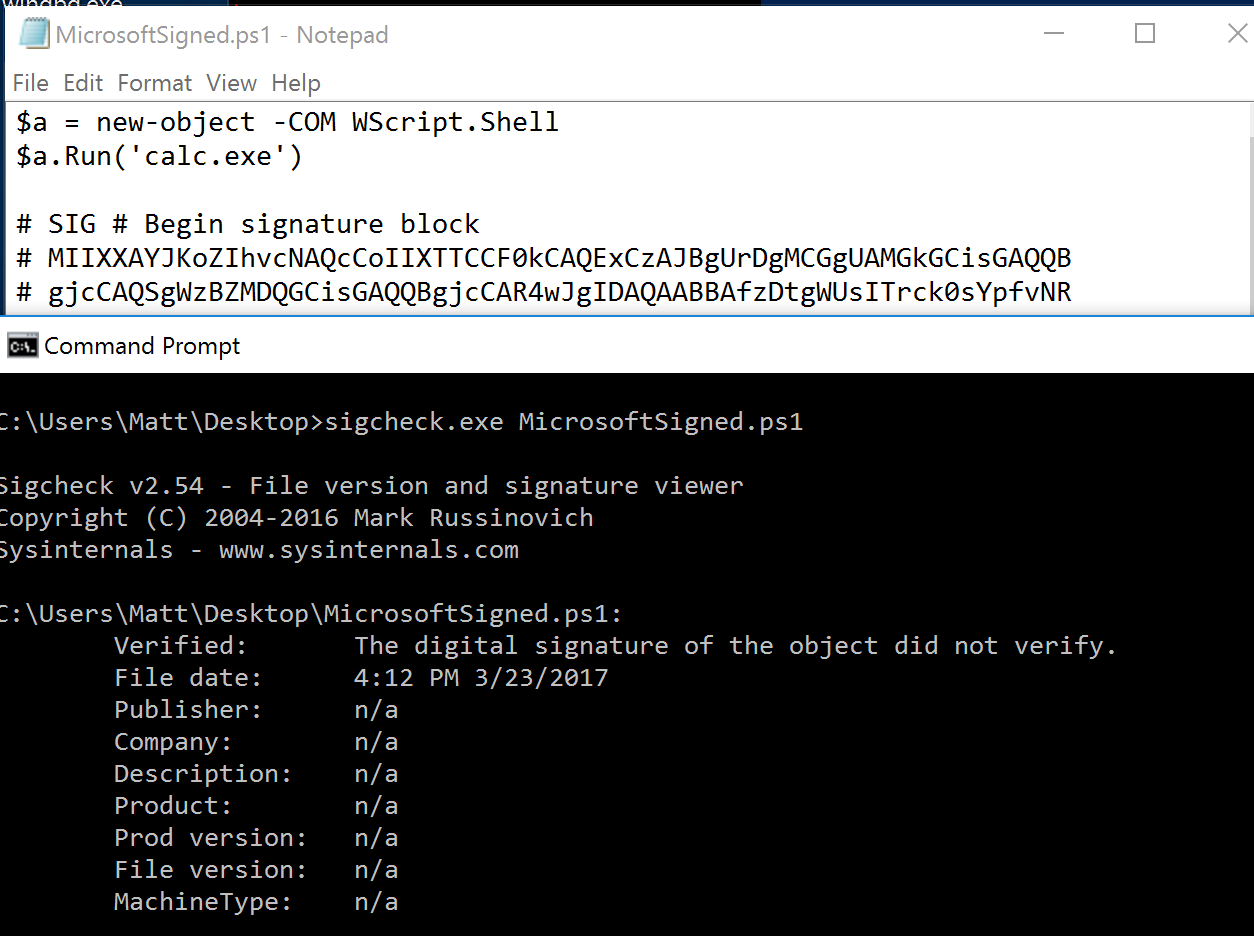This screenshot has height=936, width=1254.
Task: Open the View menu in Notepad
Action: pos(231,83)
